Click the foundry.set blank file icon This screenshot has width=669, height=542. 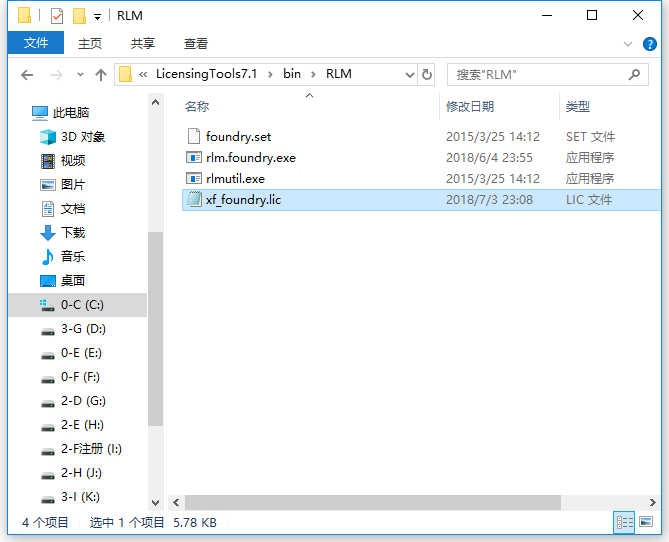(194, 136)
